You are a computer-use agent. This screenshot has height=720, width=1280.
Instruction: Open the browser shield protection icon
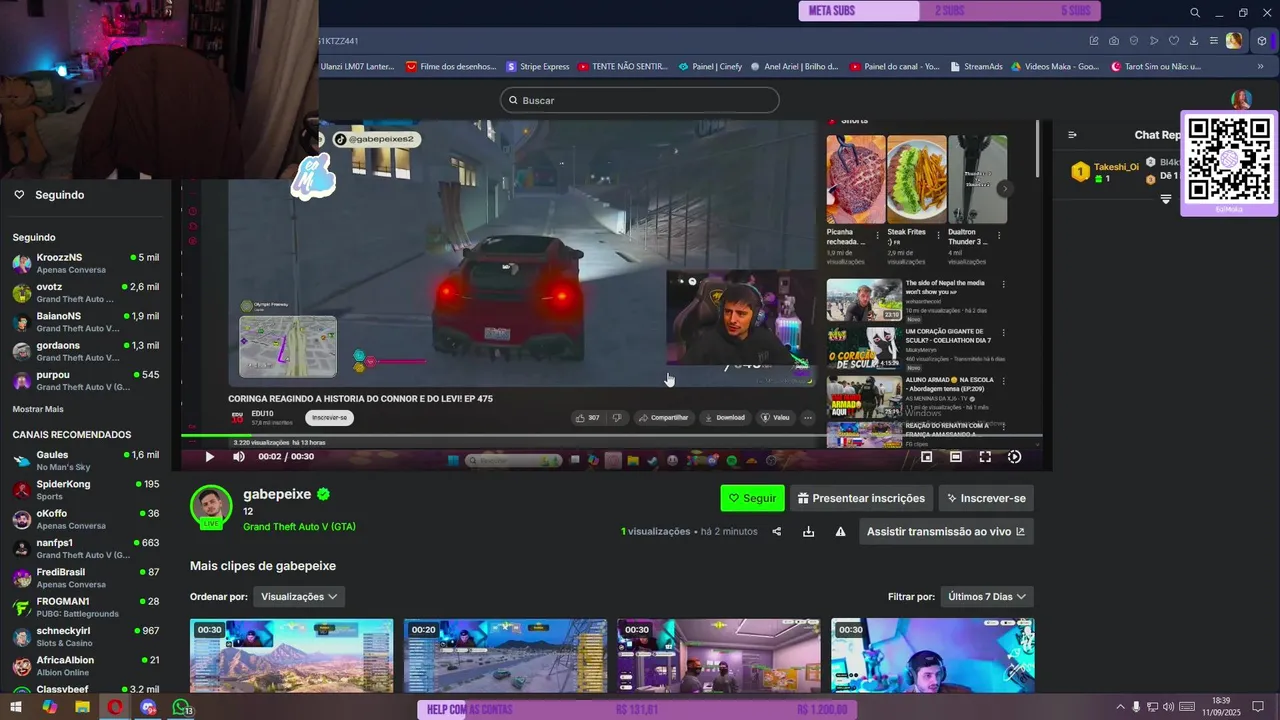1134,41
